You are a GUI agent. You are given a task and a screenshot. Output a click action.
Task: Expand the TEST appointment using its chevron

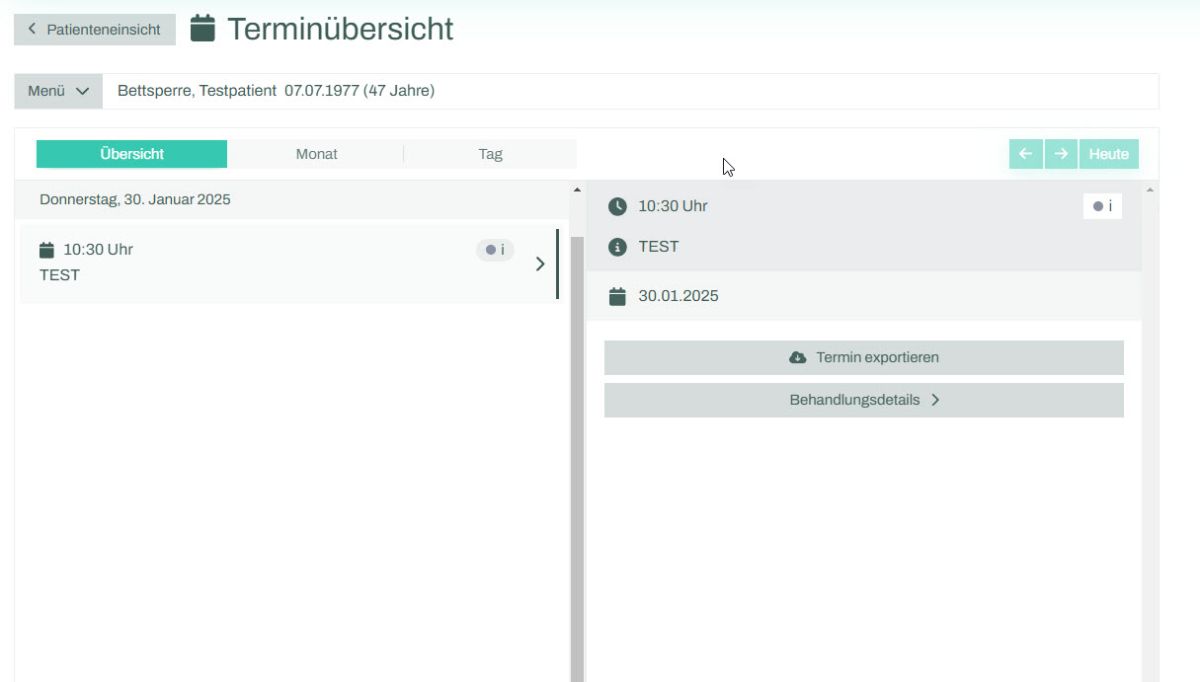point(540,264)
